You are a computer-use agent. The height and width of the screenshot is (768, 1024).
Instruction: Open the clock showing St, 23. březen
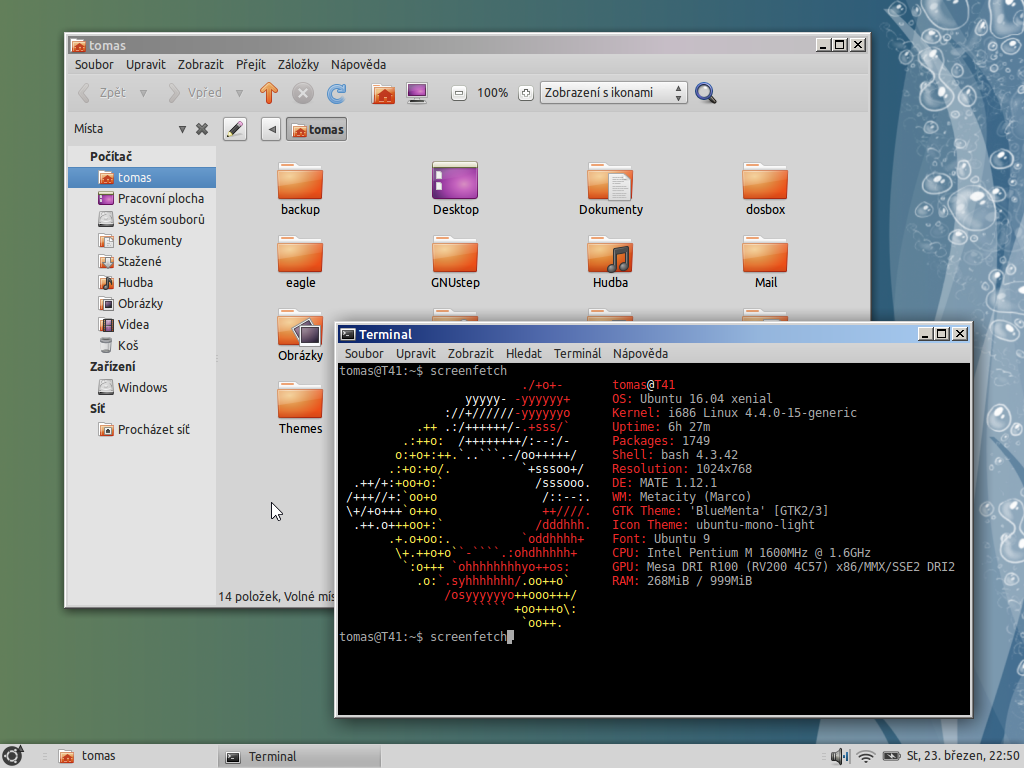tap(963, 756)
